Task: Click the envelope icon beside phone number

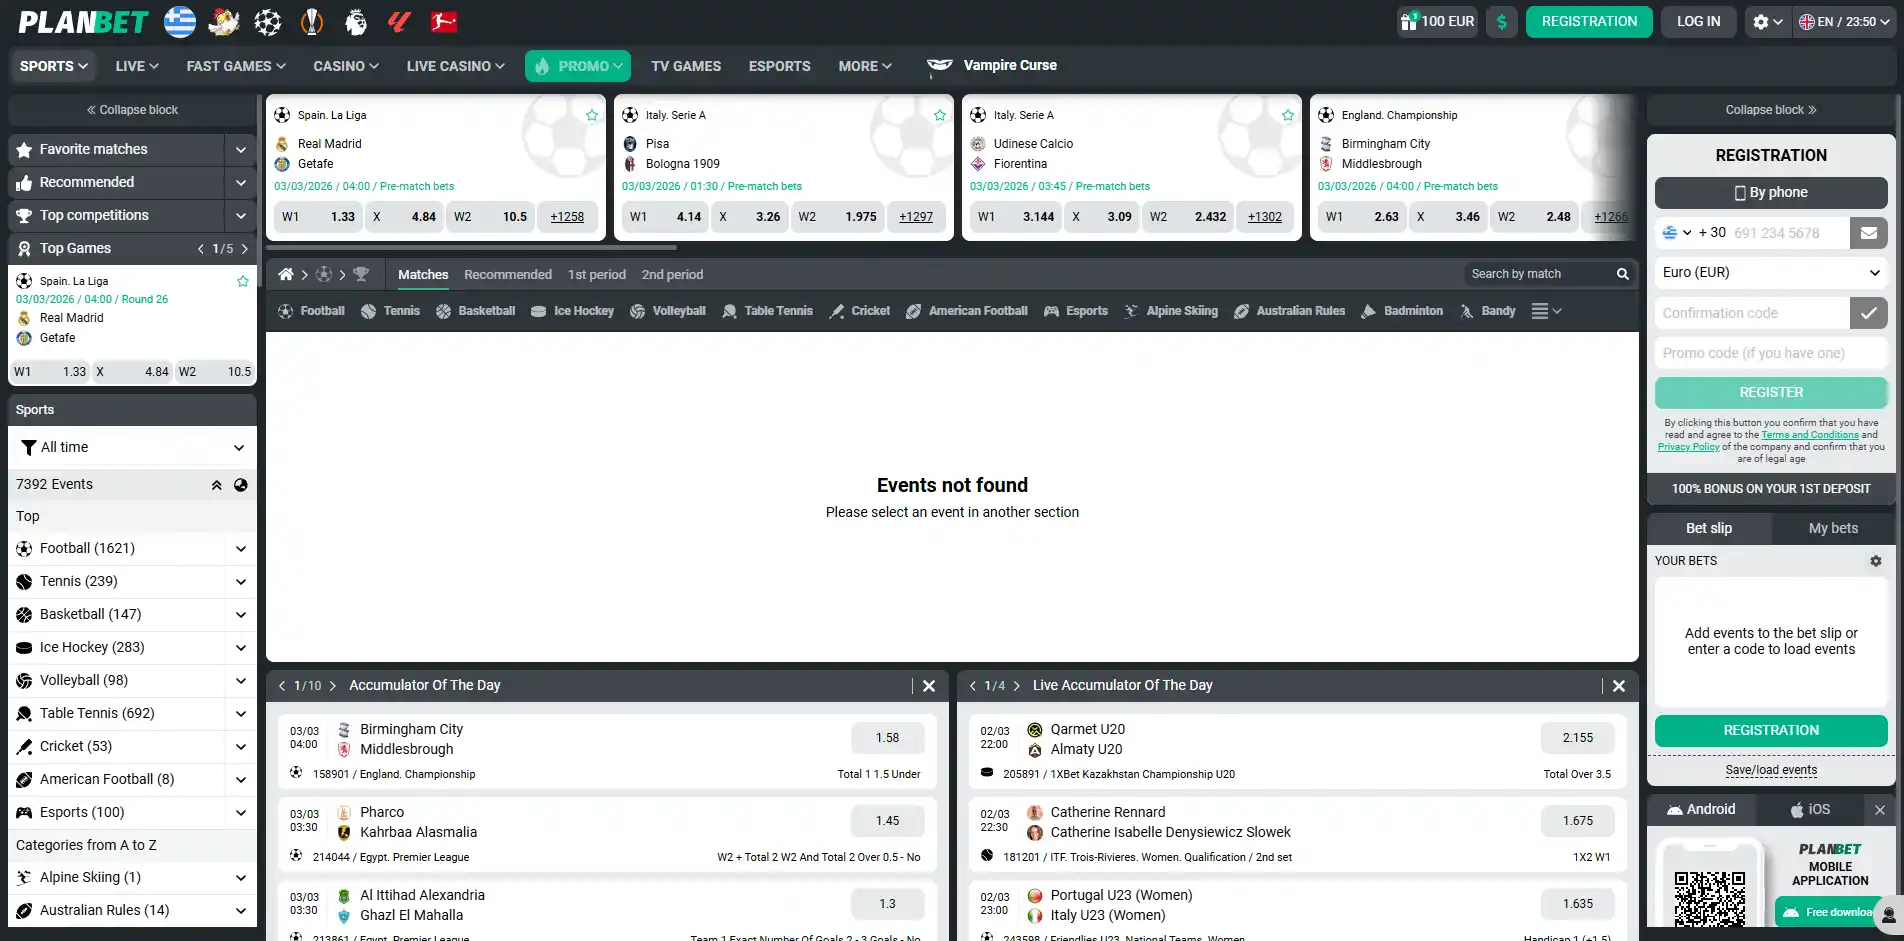Action: (x=1868, y=233)
